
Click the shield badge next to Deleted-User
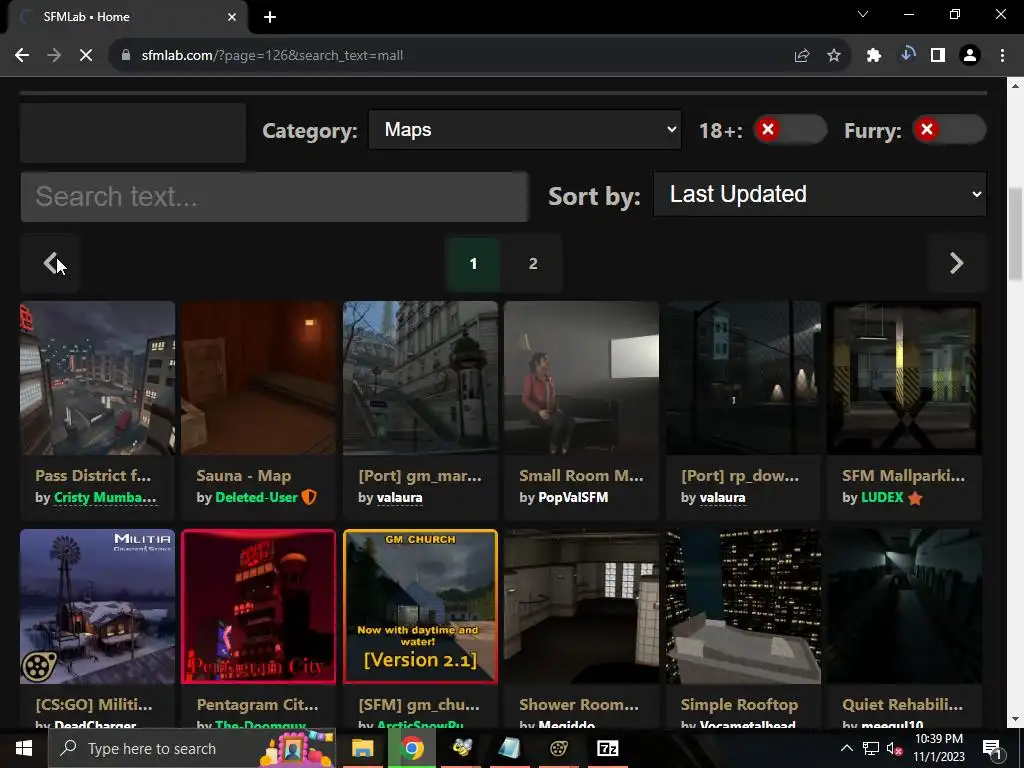[309, 498]
